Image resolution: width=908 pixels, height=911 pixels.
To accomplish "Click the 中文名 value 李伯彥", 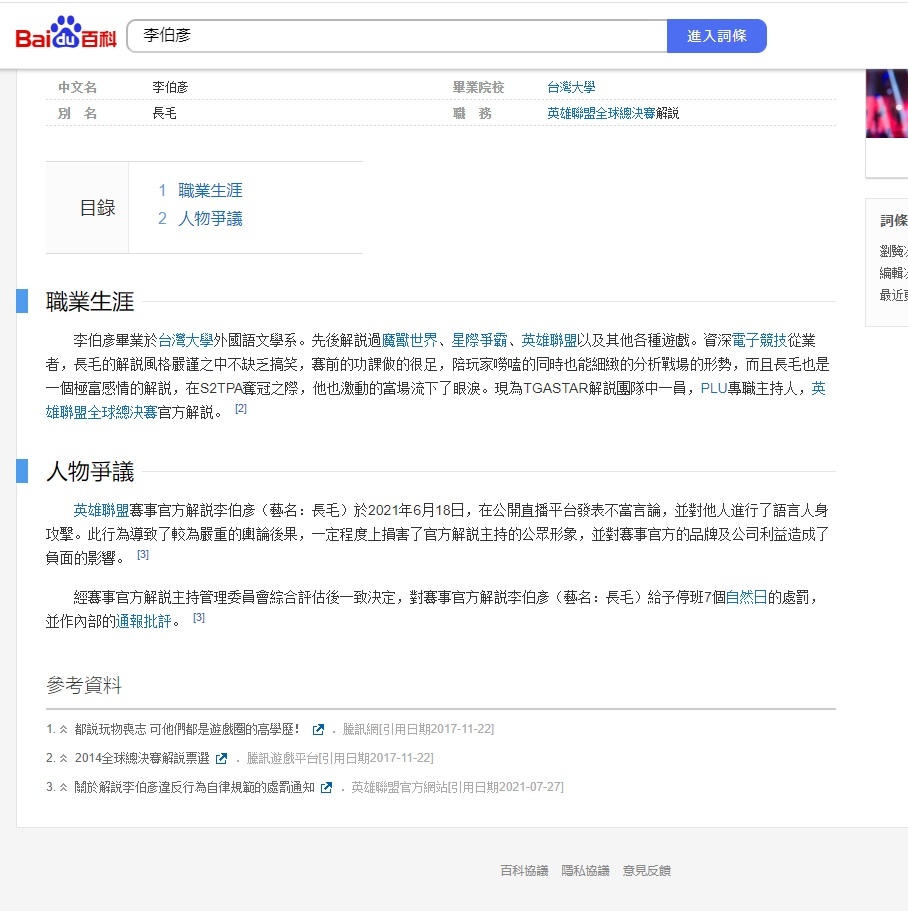I will tap(170, 87).
